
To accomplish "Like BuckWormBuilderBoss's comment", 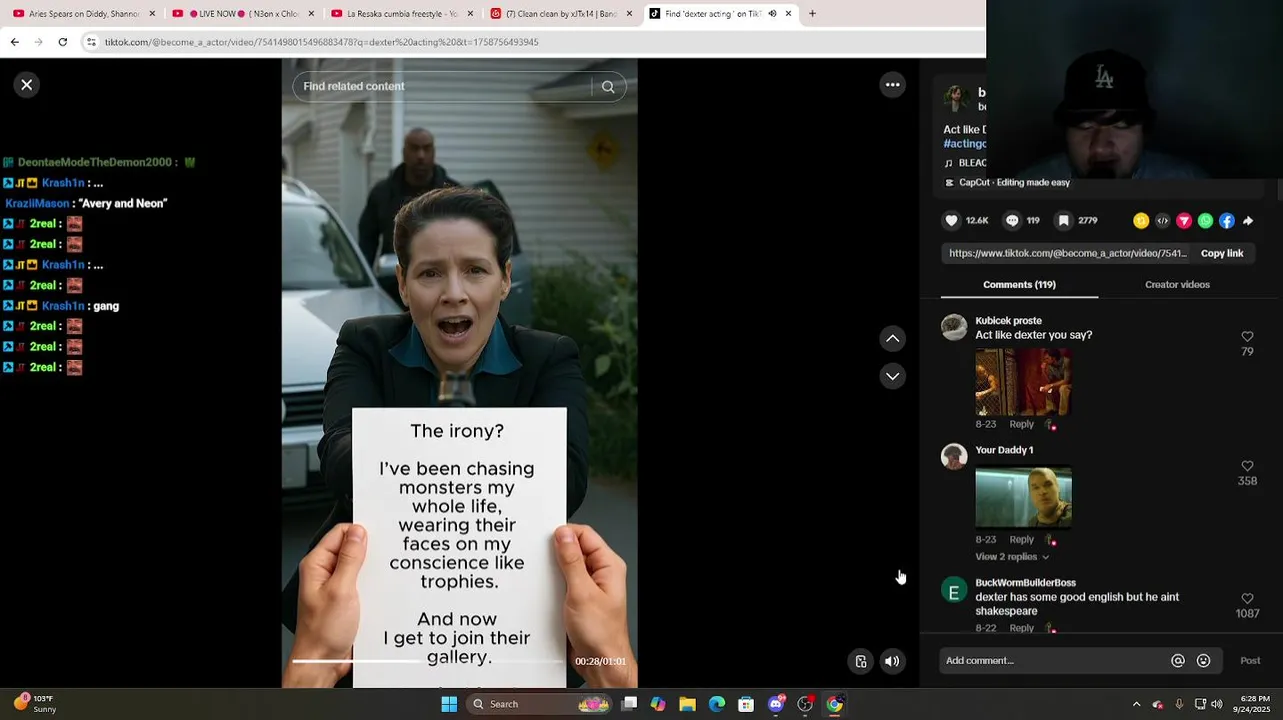I will click(x=1247, y=598).
